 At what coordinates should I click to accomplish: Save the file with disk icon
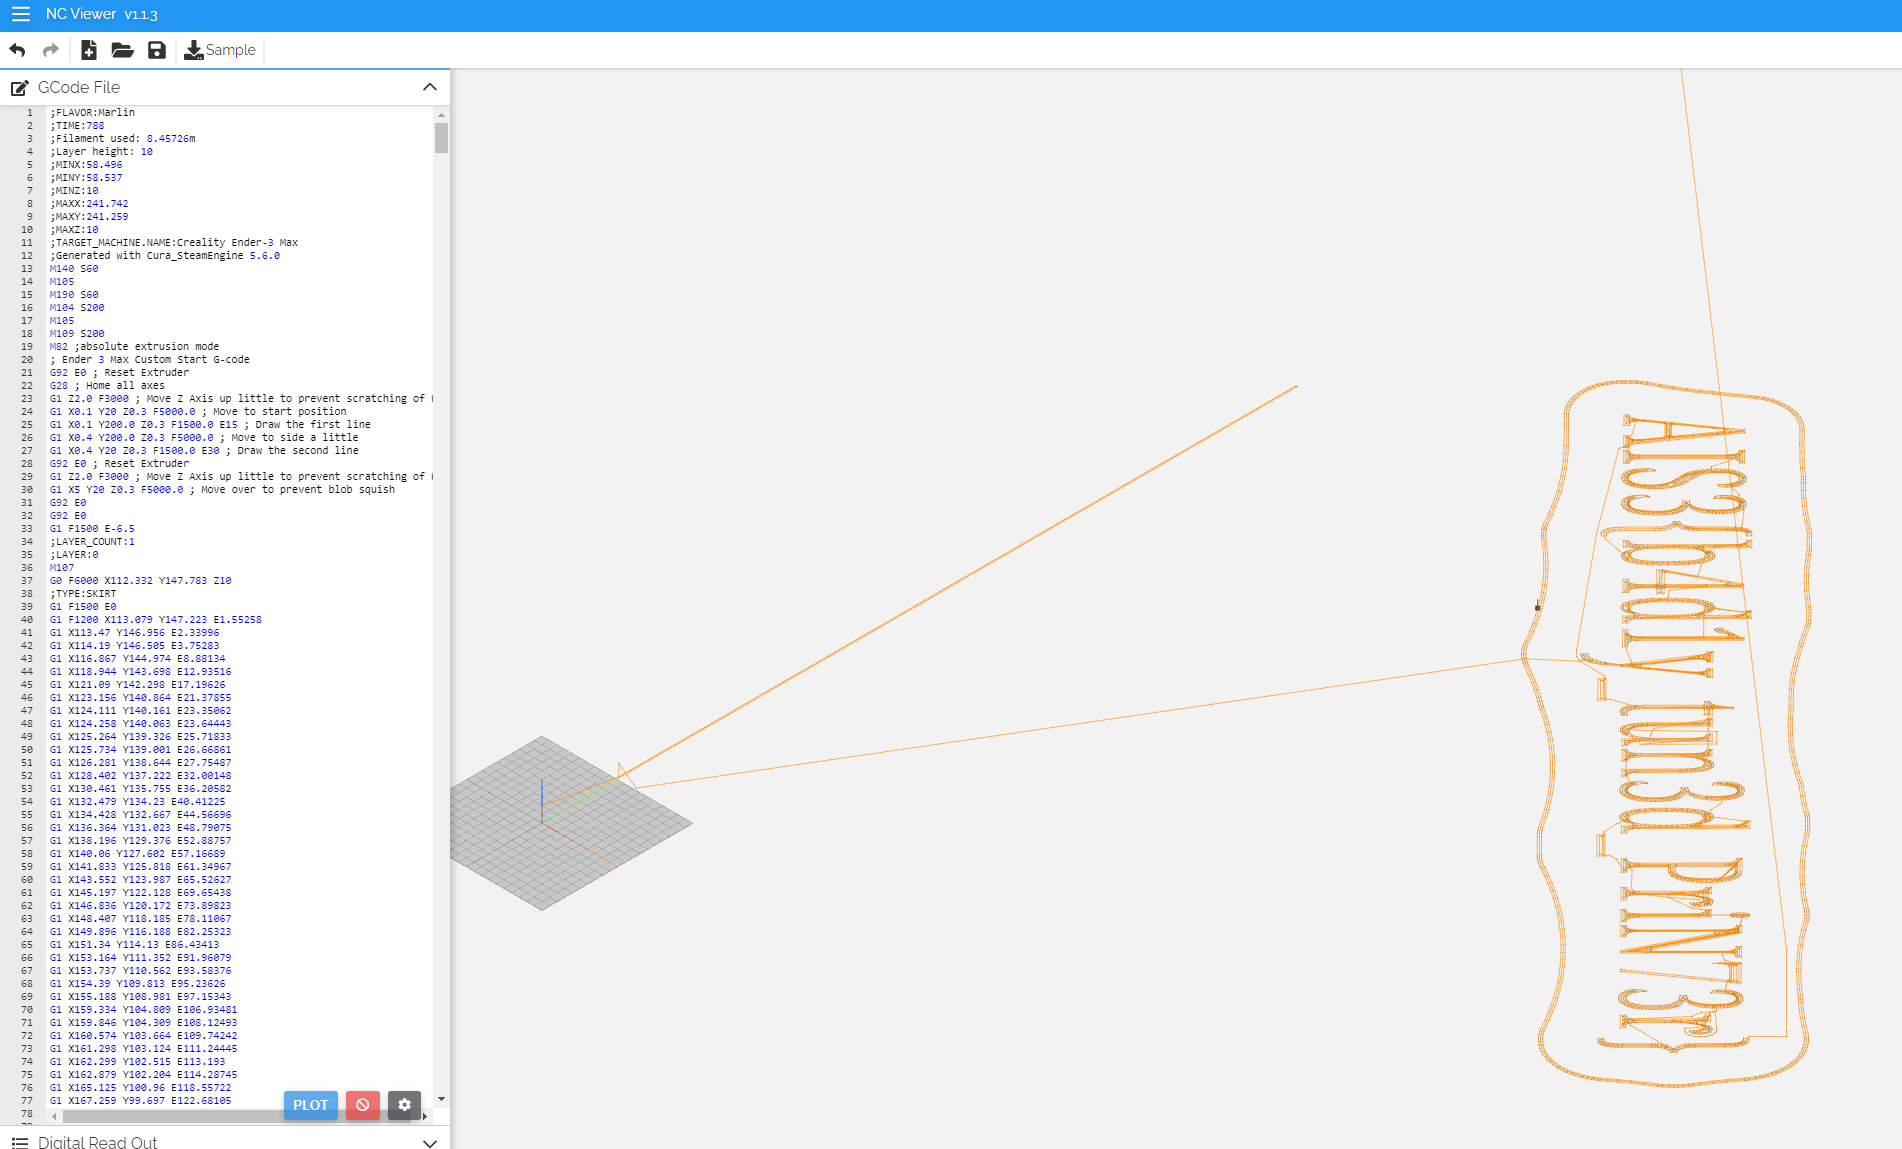coord(157,50)
